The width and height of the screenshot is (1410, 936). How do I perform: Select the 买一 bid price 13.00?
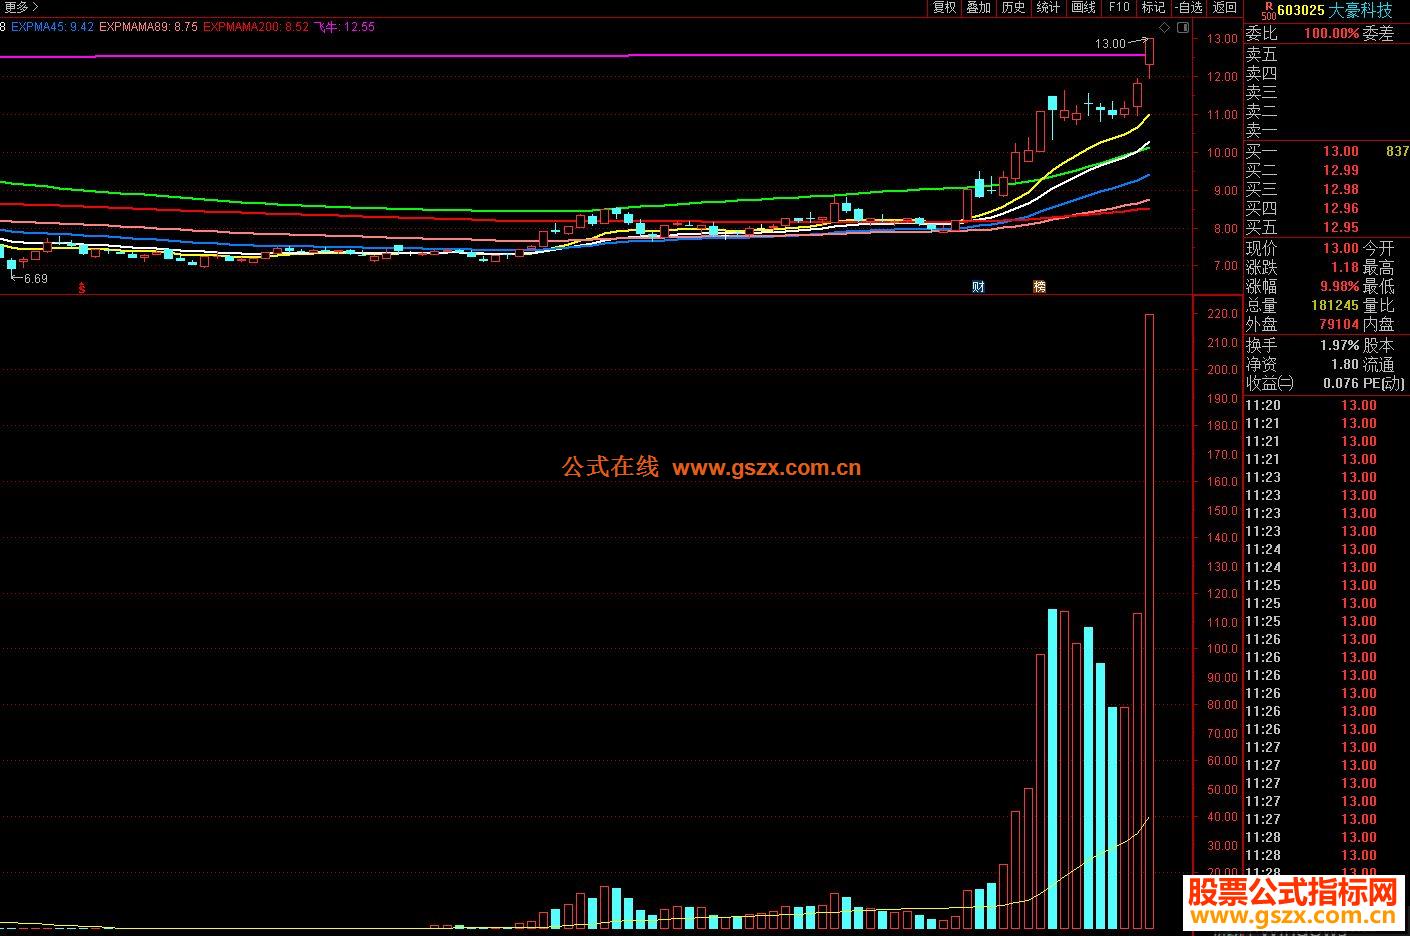[1341, 151]
